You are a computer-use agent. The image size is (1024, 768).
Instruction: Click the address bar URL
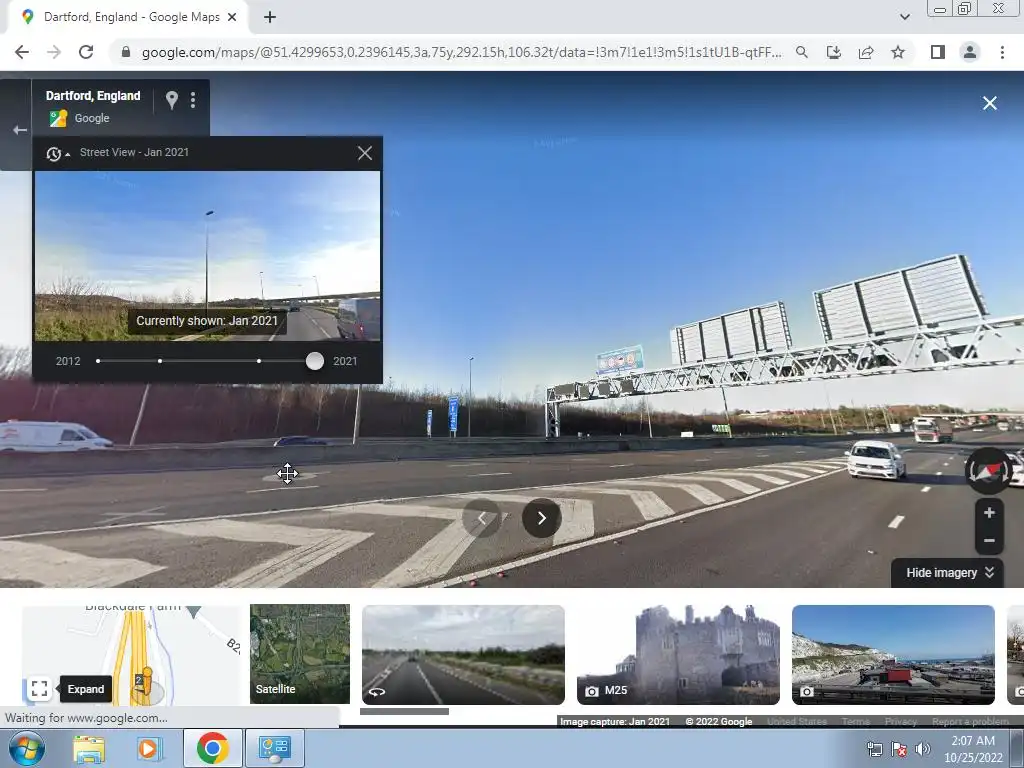461,52
